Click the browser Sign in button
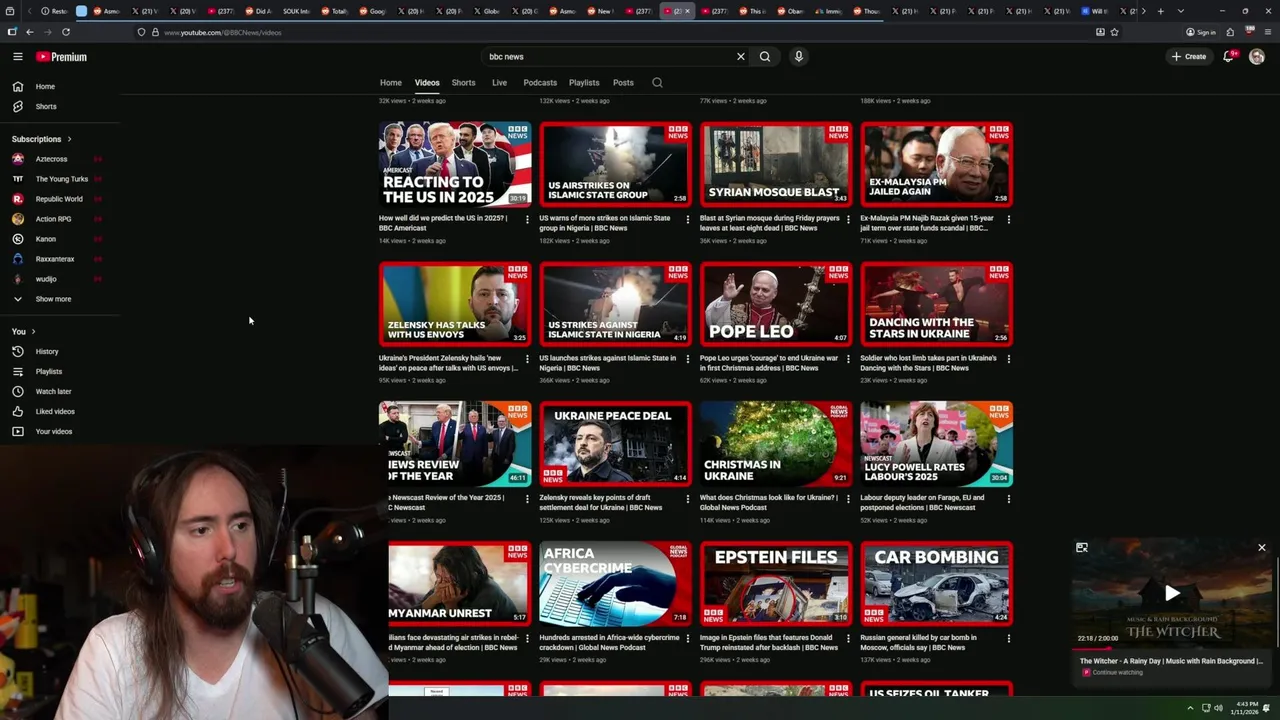 coord(1201,32)
